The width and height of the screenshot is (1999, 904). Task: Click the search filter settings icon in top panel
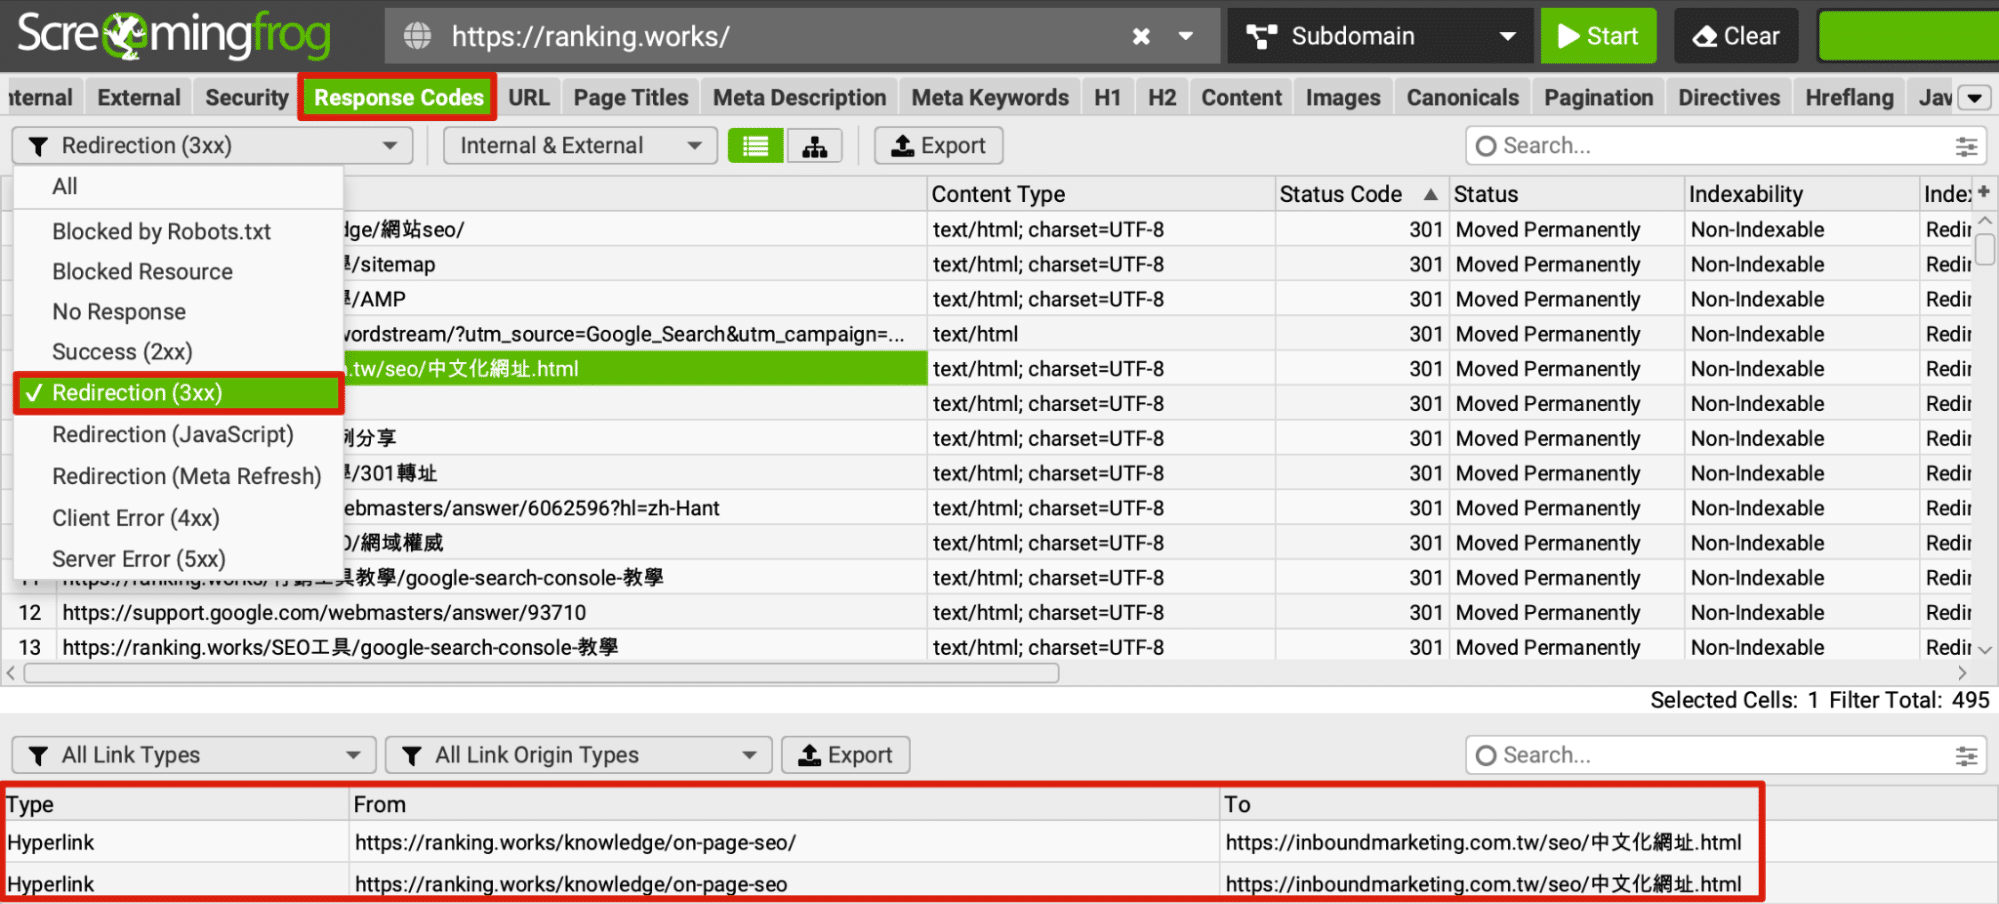click(1965, 147)
